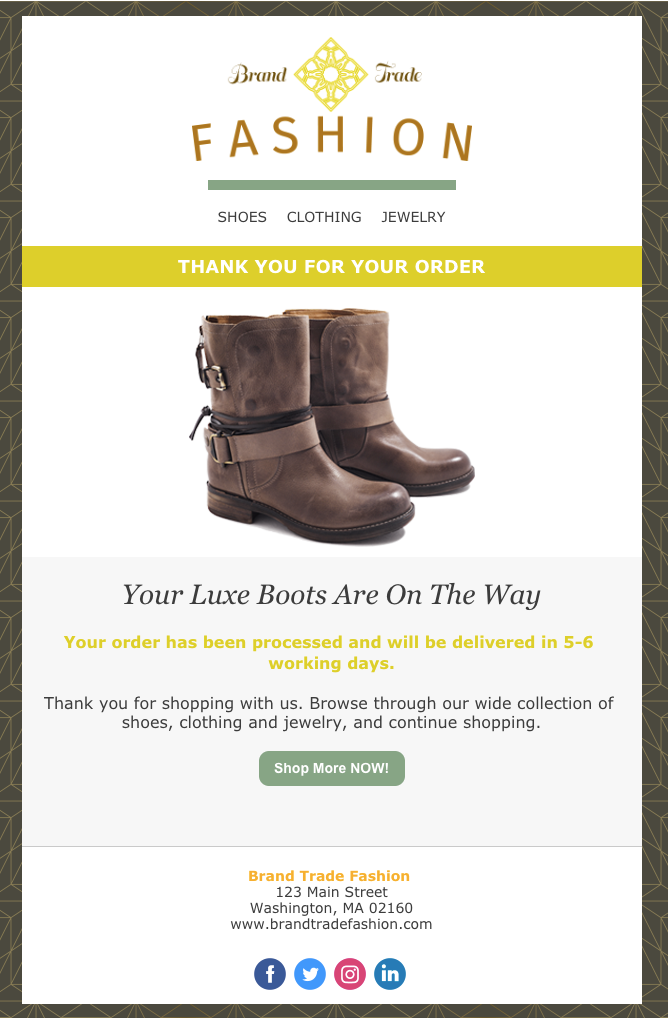Click the 123 Main Street address line
The width and height of the screenshot is (668, 1018).
[332, 892]
